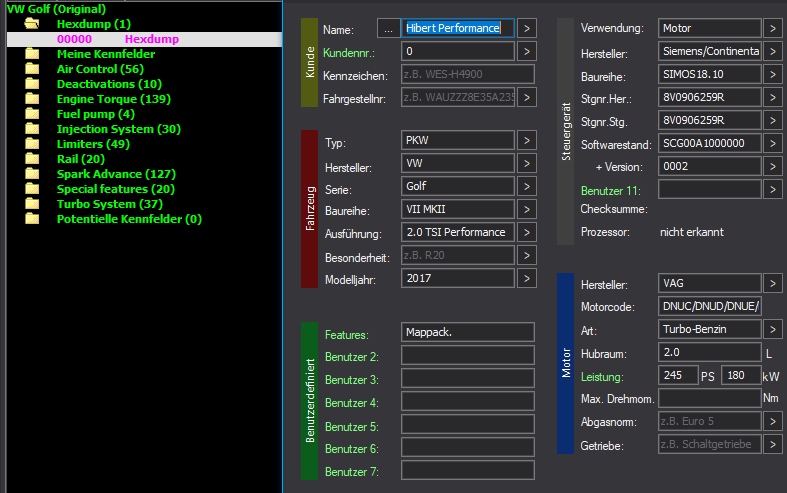Open arrow next to Modelljahr 2017

527,278
